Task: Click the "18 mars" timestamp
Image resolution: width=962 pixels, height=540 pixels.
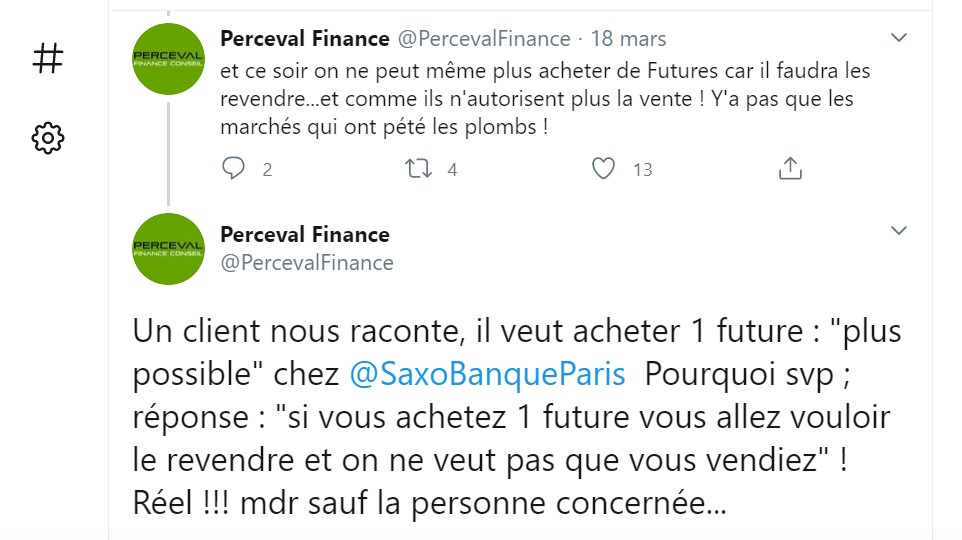Action: [628, 39]
